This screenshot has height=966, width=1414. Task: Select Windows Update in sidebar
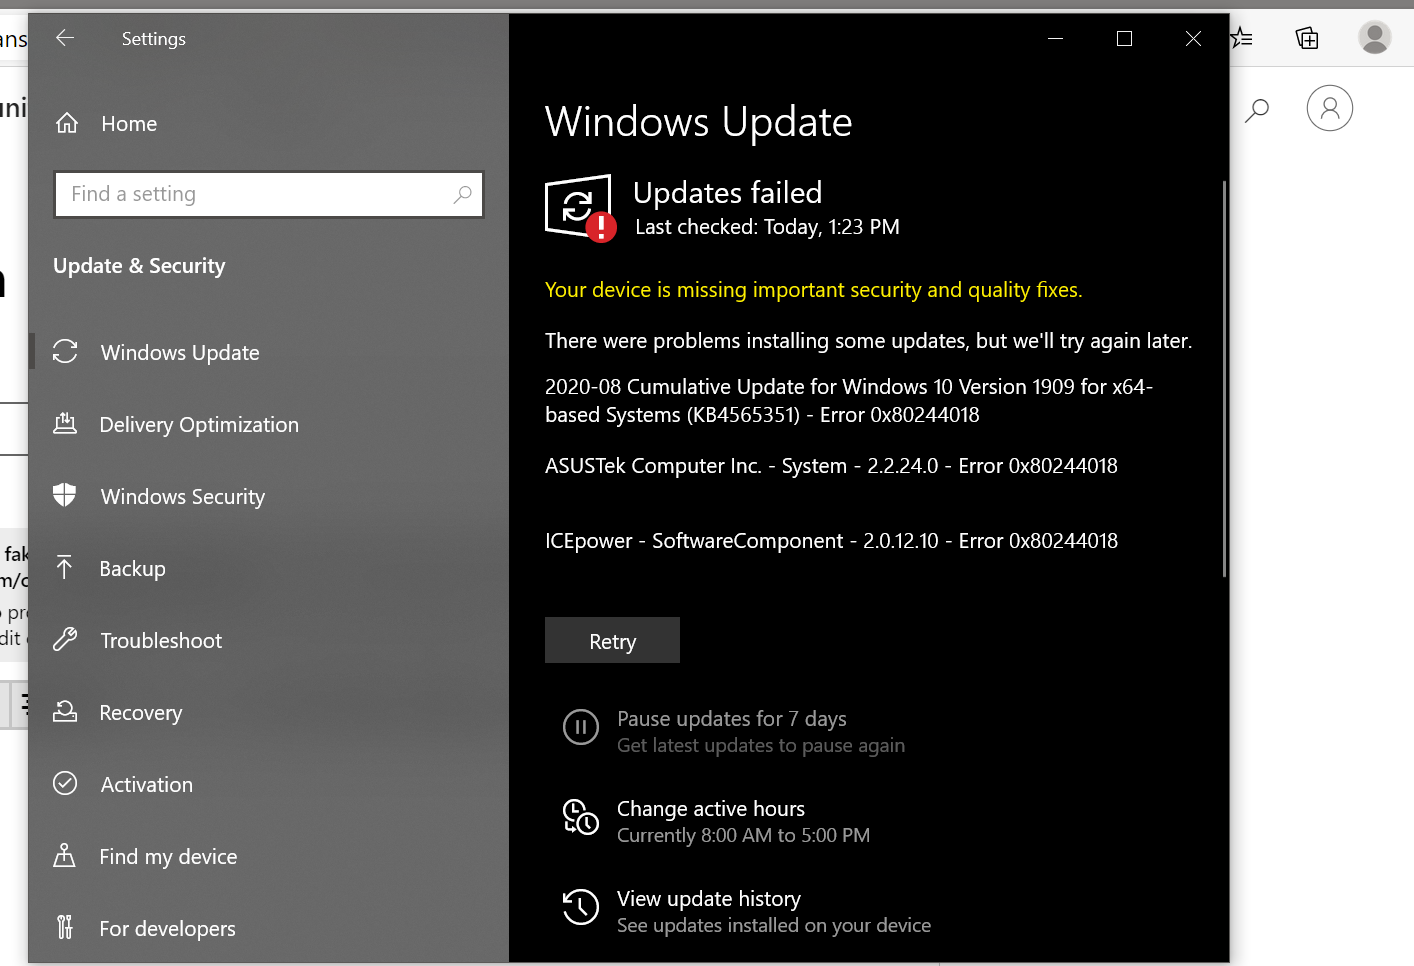pyautogui.click(x=180, y=352)
